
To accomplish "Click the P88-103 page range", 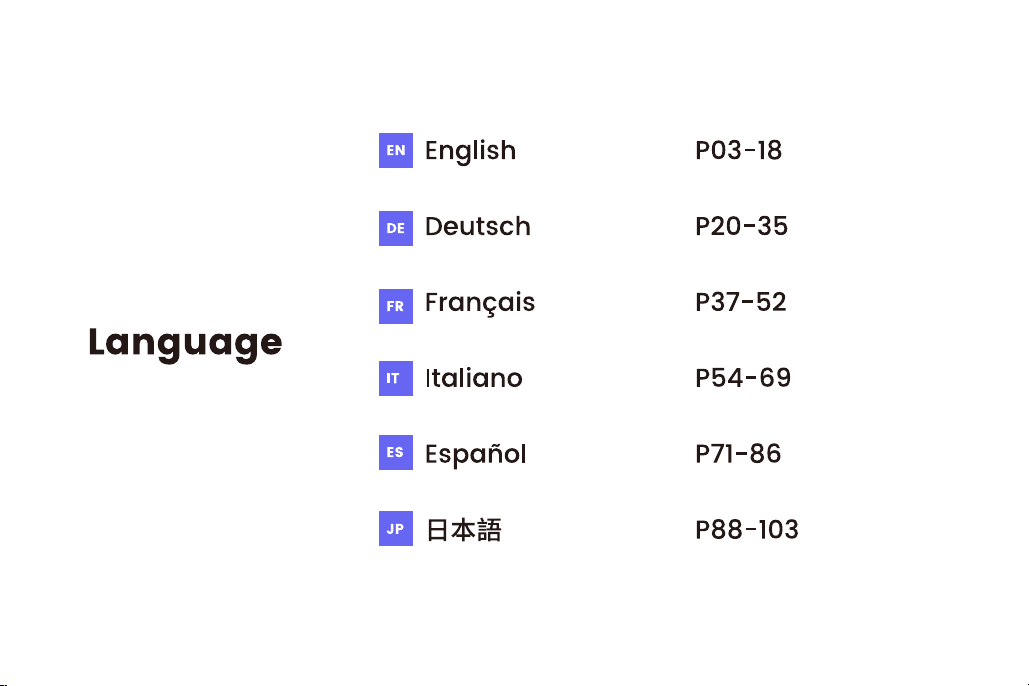I will (747, 530).
